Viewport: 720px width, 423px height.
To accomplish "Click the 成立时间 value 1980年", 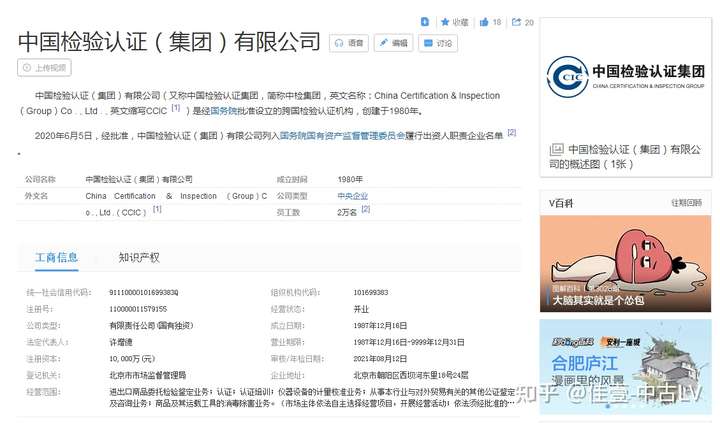I will point(350,179).
